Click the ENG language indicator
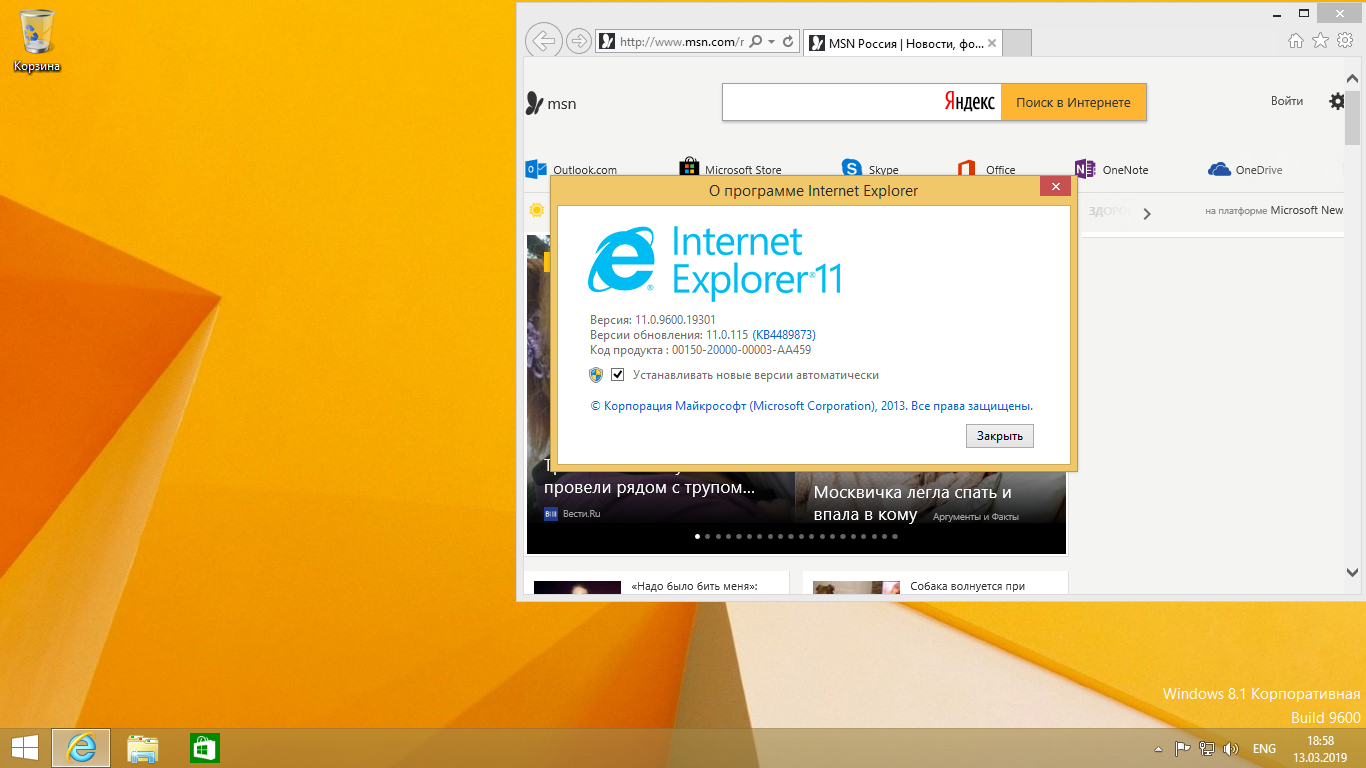Image resolution: width=1366 pixels, height=768 pixels. (1264, 748)
